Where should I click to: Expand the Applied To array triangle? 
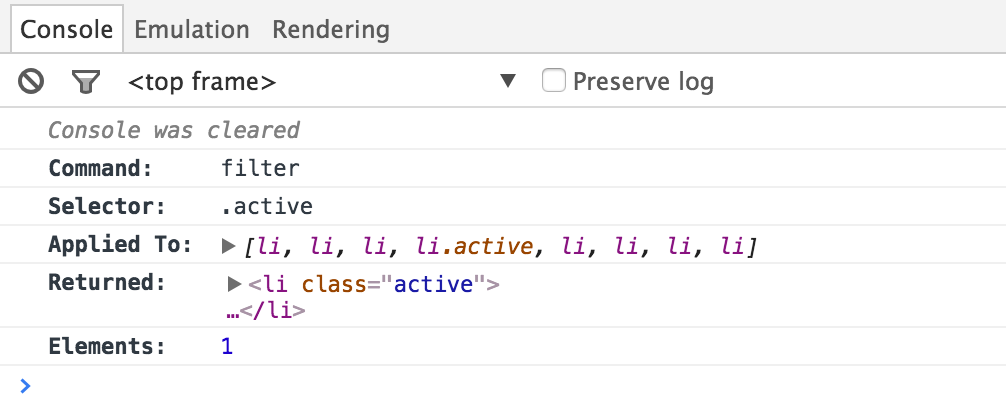point(228,245)
